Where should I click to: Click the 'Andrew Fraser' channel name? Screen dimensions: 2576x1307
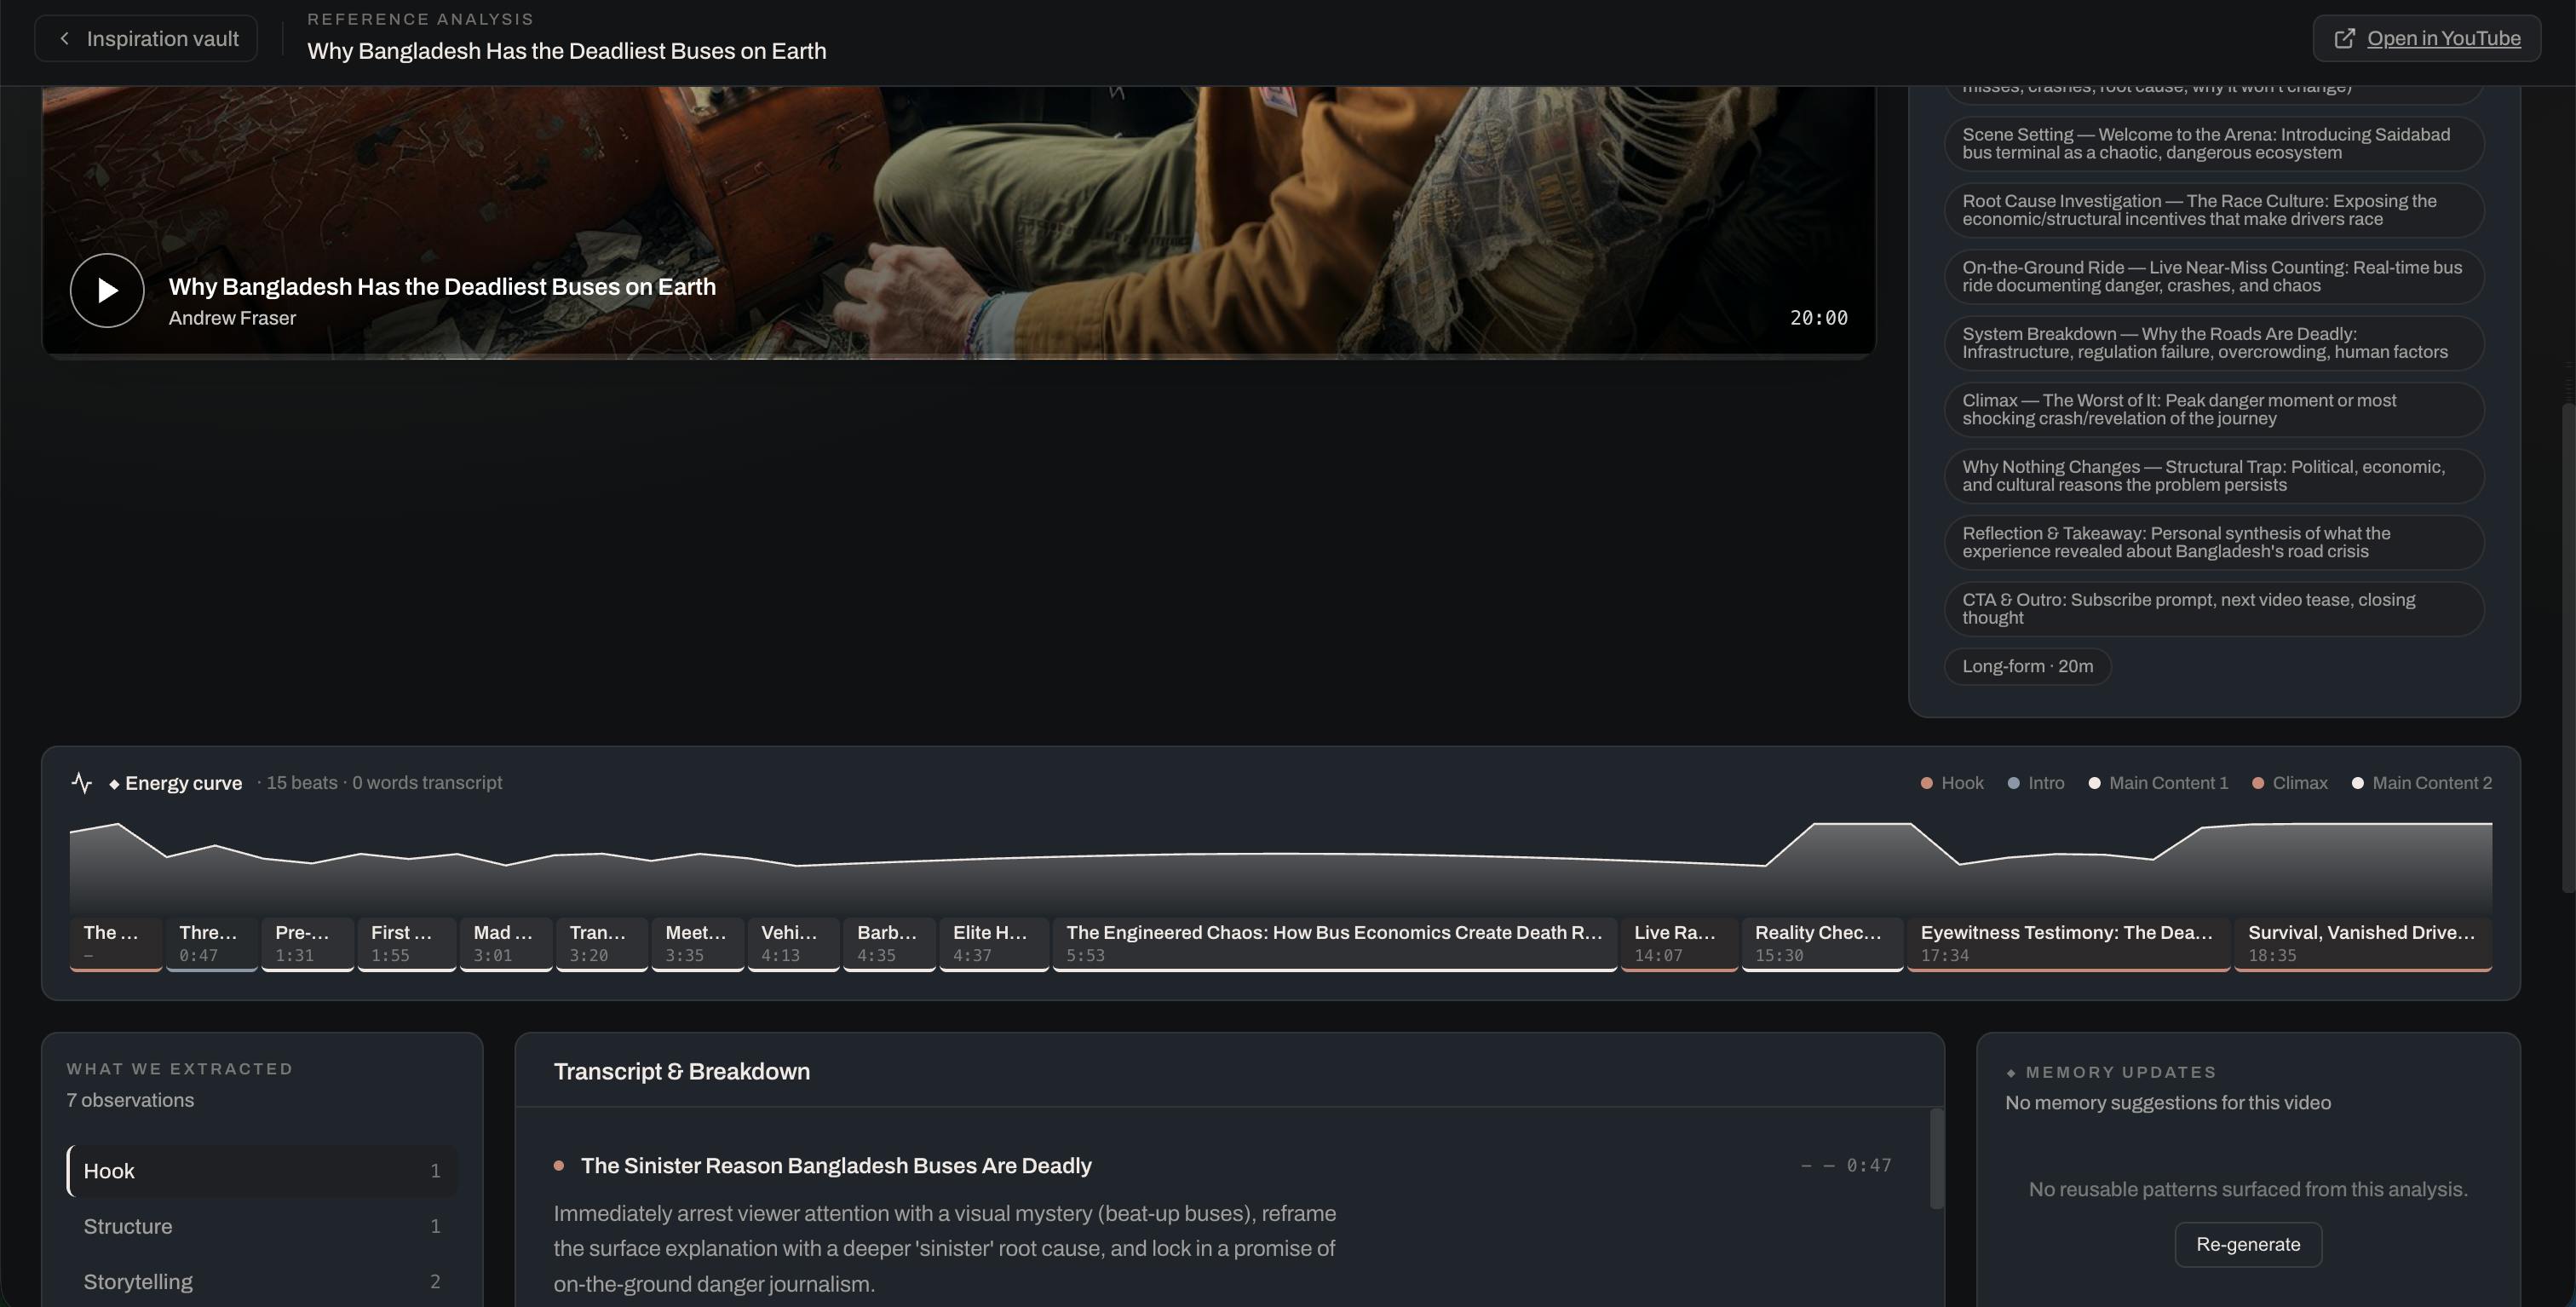click(x=232, y=318)
